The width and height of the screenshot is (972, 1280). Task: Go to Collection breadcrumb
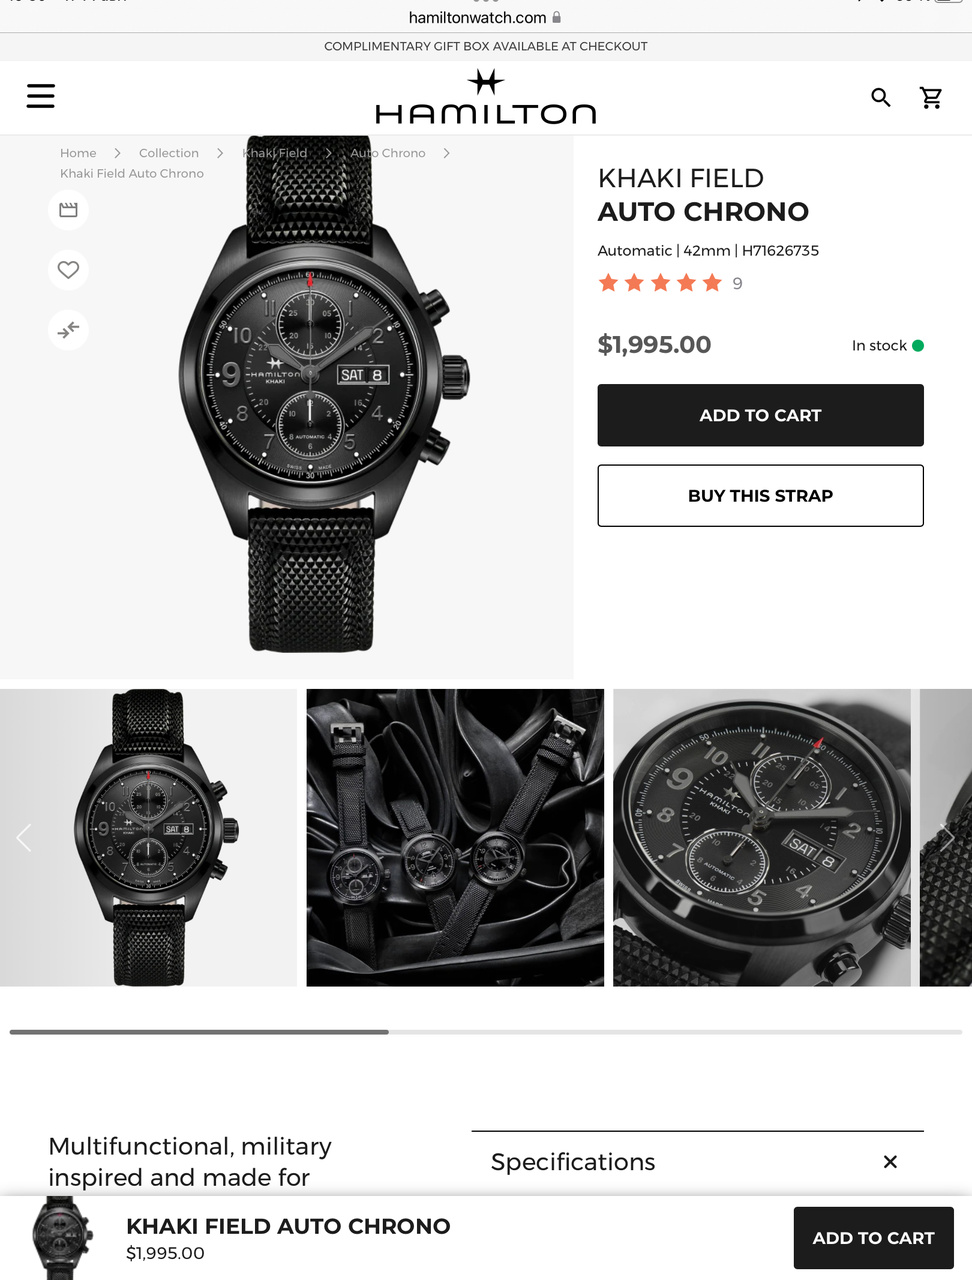click(x=169, y=153)
